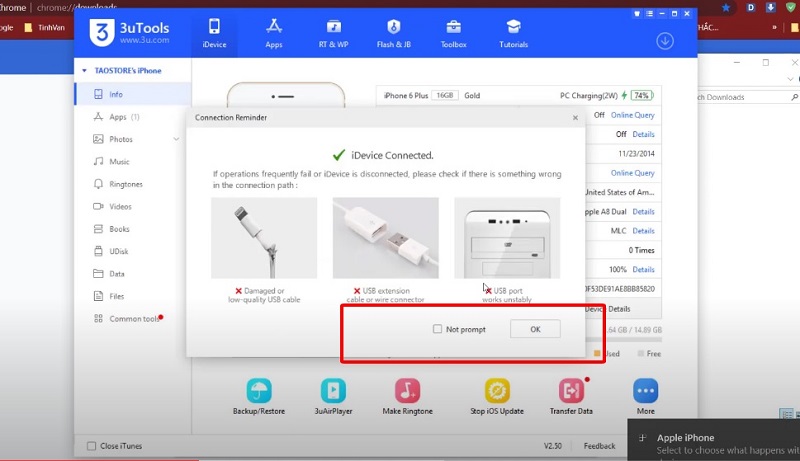Expand the Photos section chevron
Screen dimensions: 800x461
[x=176, y=139]
